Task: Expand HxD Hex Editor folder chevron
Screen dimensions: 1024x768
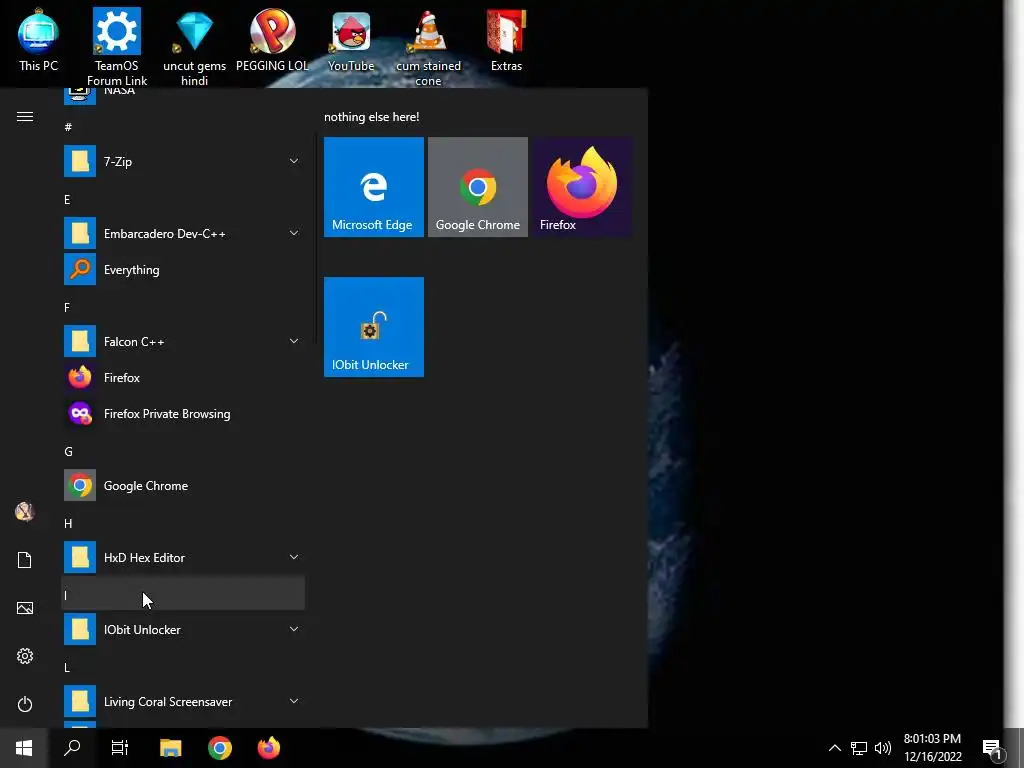Action: coord(294,557)
